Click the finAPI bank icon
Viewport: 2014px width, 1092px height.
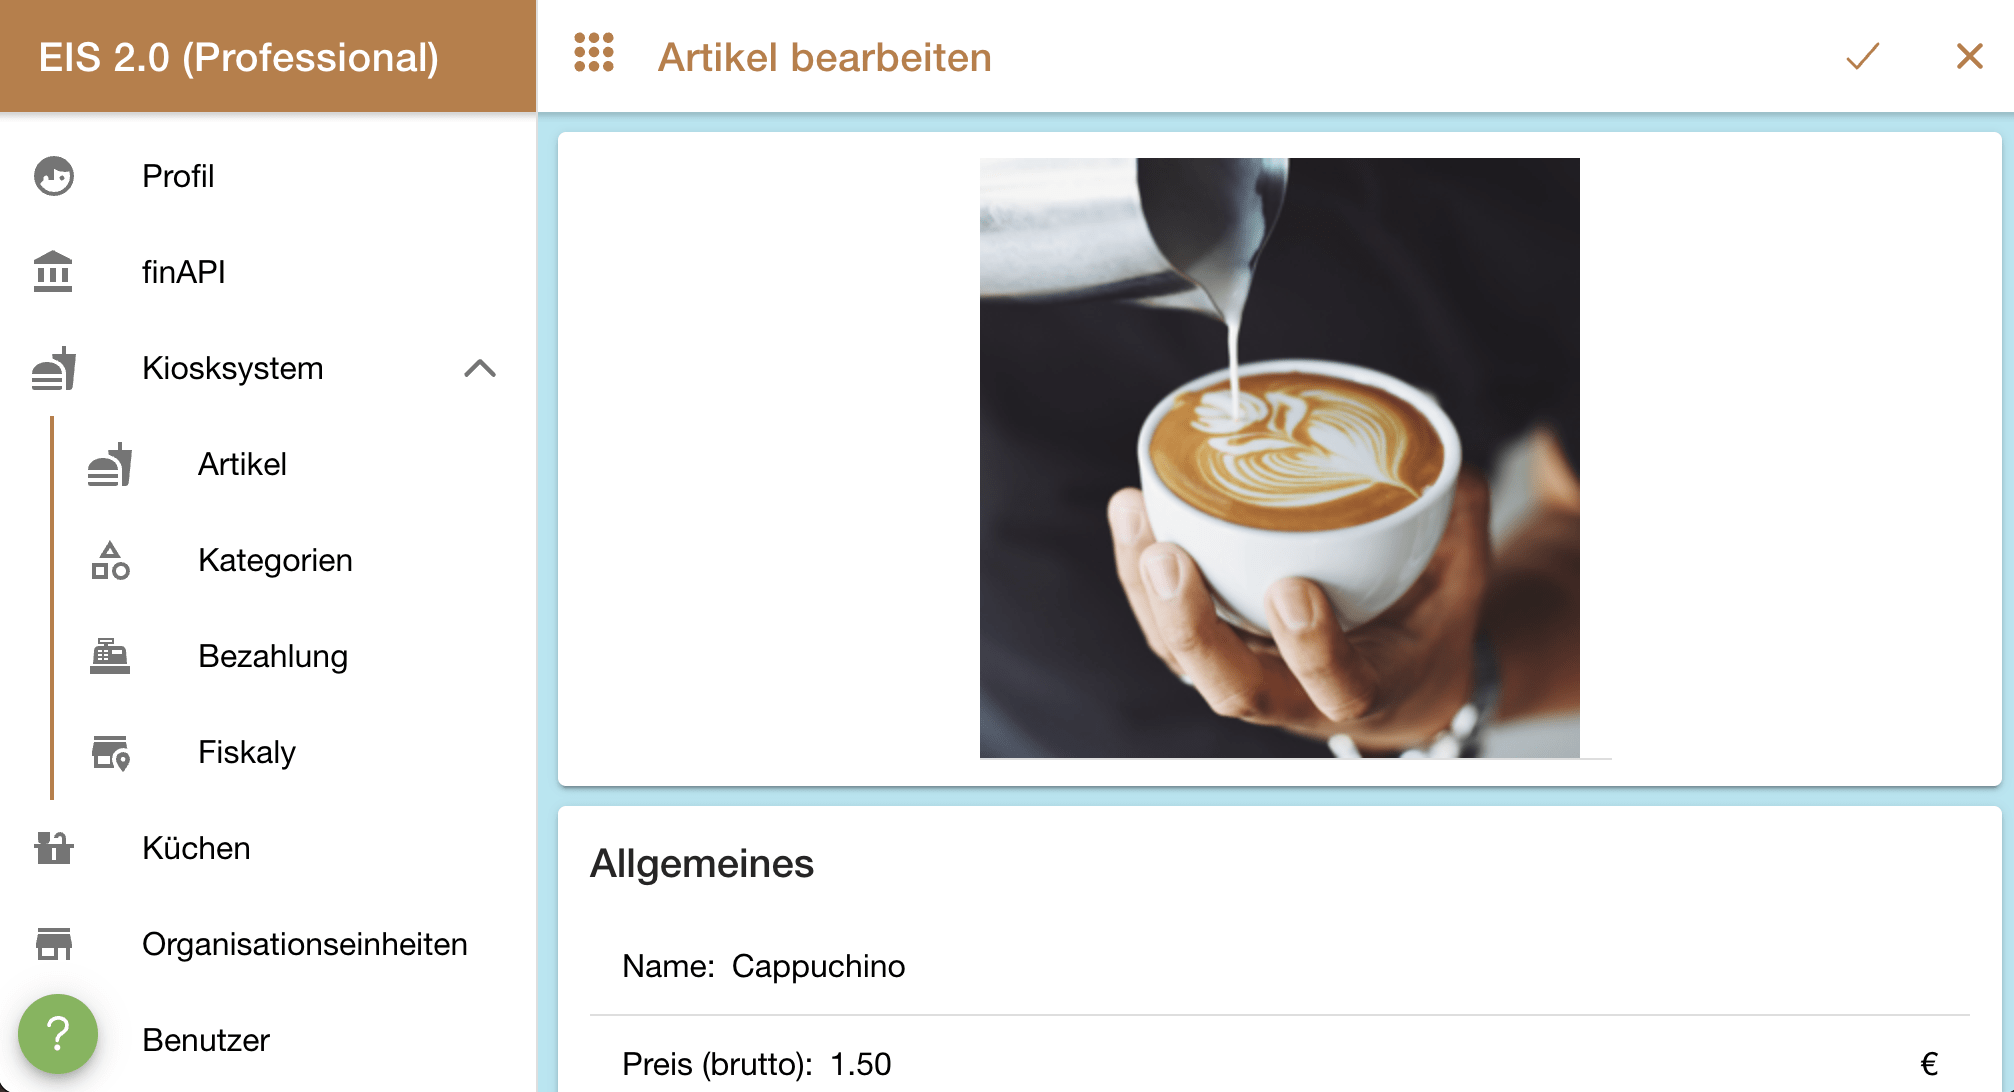coord(53,271)
